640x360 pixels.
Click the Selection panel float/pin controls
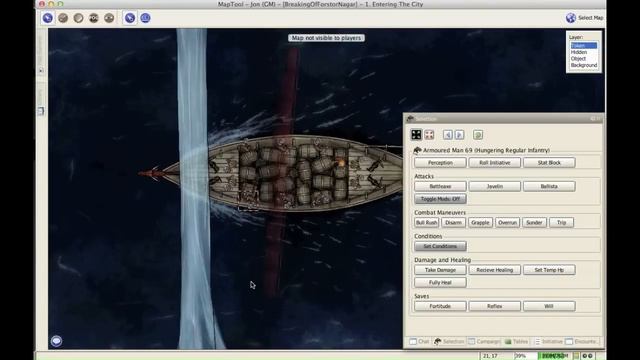click(596, 119)
